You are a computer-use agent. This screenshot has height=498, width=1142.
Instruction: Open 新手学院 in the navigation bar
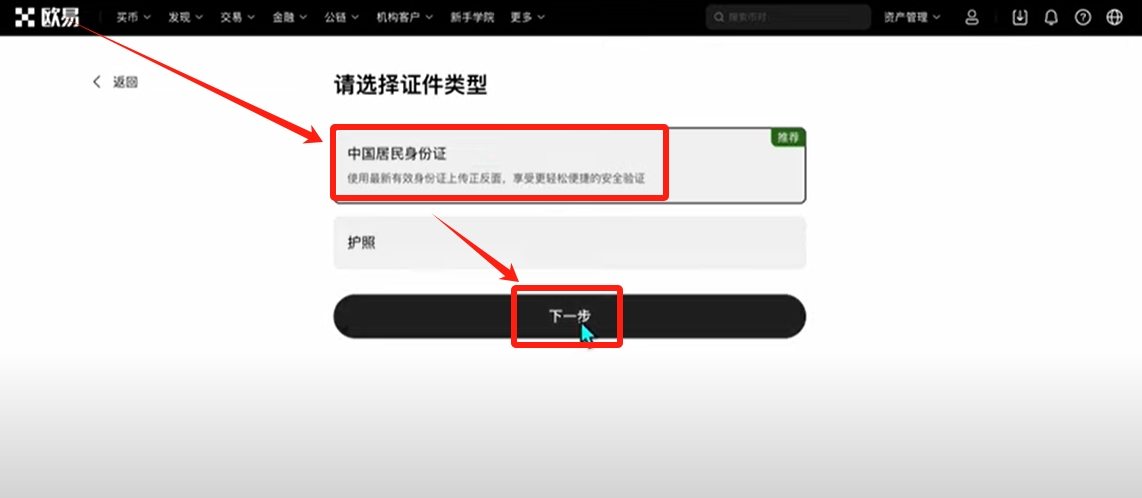tap(471, 17)
